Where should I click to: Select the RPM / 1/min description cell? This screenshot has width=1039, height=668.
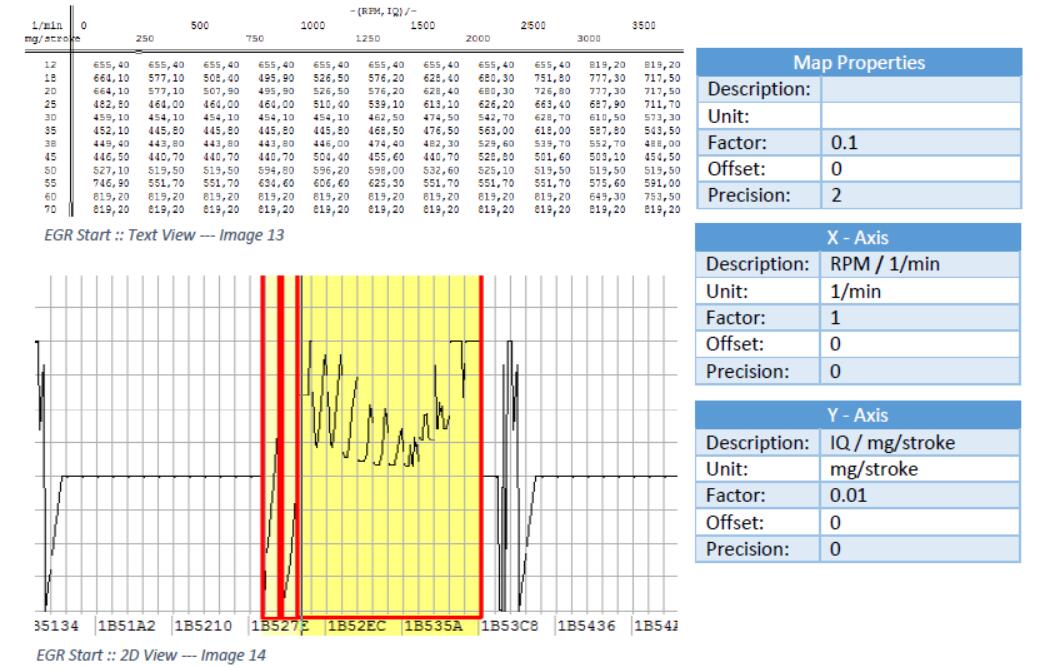point(920,264)
